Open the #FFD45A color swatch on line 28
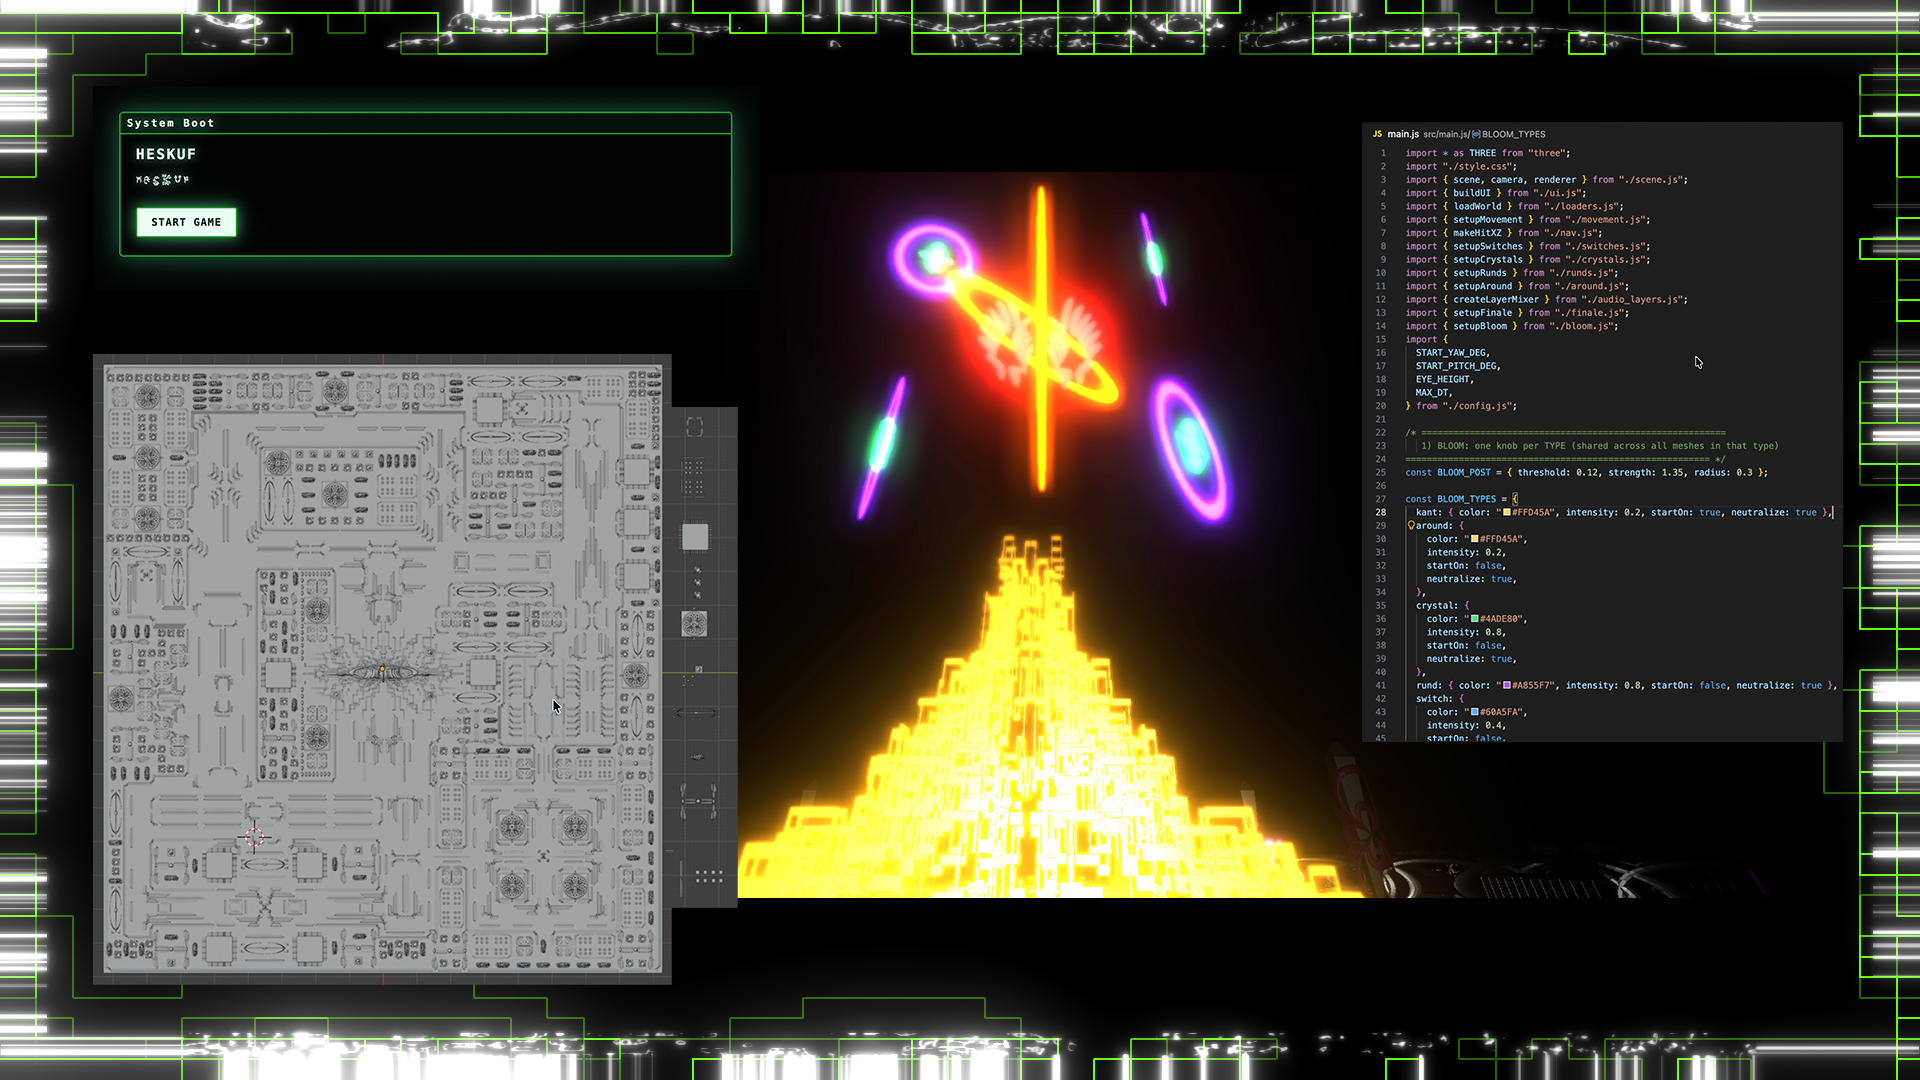The width and height of the screenshot is (1920, 1080). 1507,512
